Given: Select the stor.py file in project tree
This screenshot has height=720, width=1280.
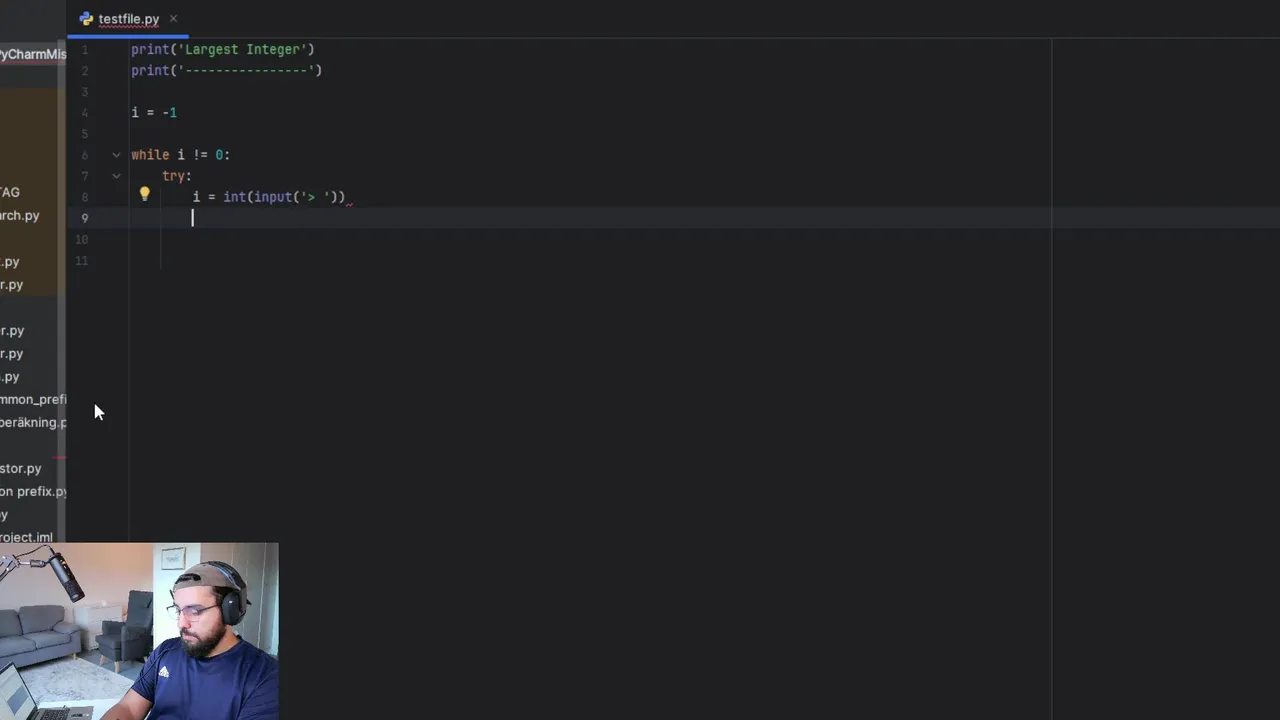Looking at the screenshot, I should click(21, 468).
